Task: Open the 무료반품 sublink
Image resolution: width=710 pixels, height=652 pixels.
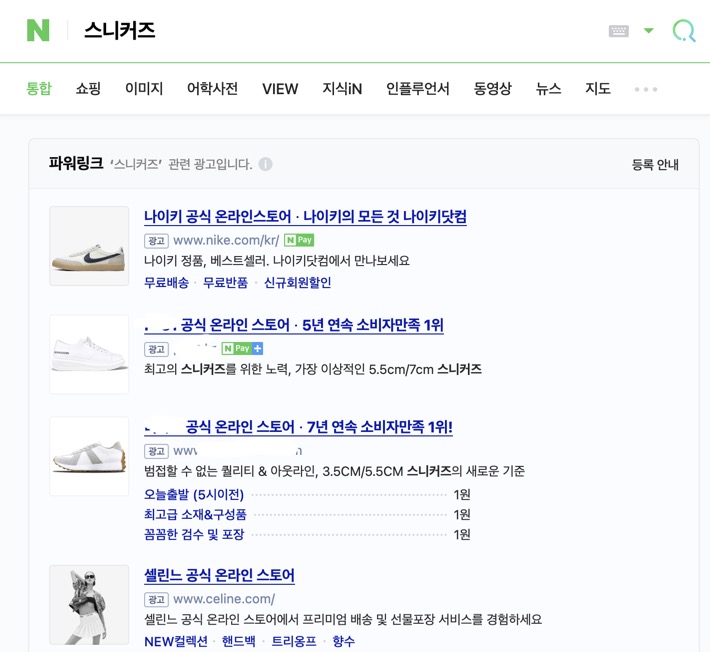Action: pos(225,283)
